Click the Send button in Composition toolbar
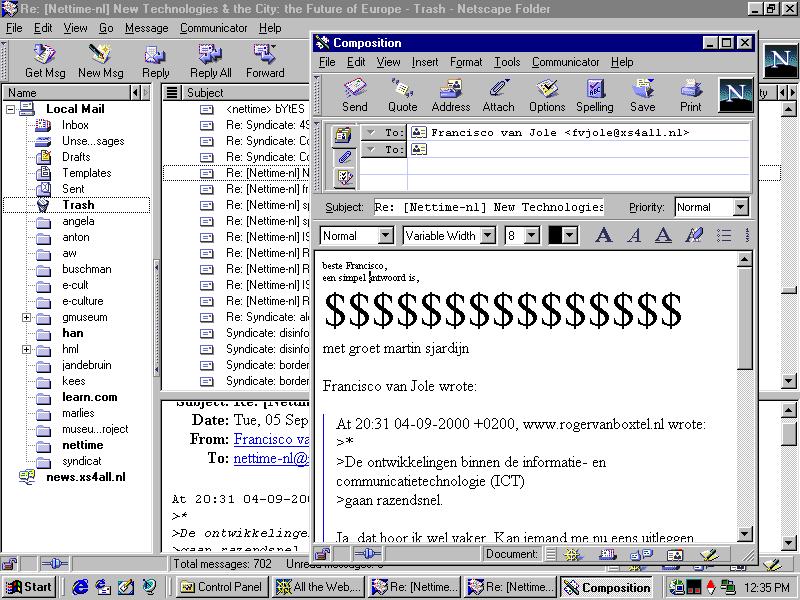The width and height of the screenshot is (800, 600). 354,96
